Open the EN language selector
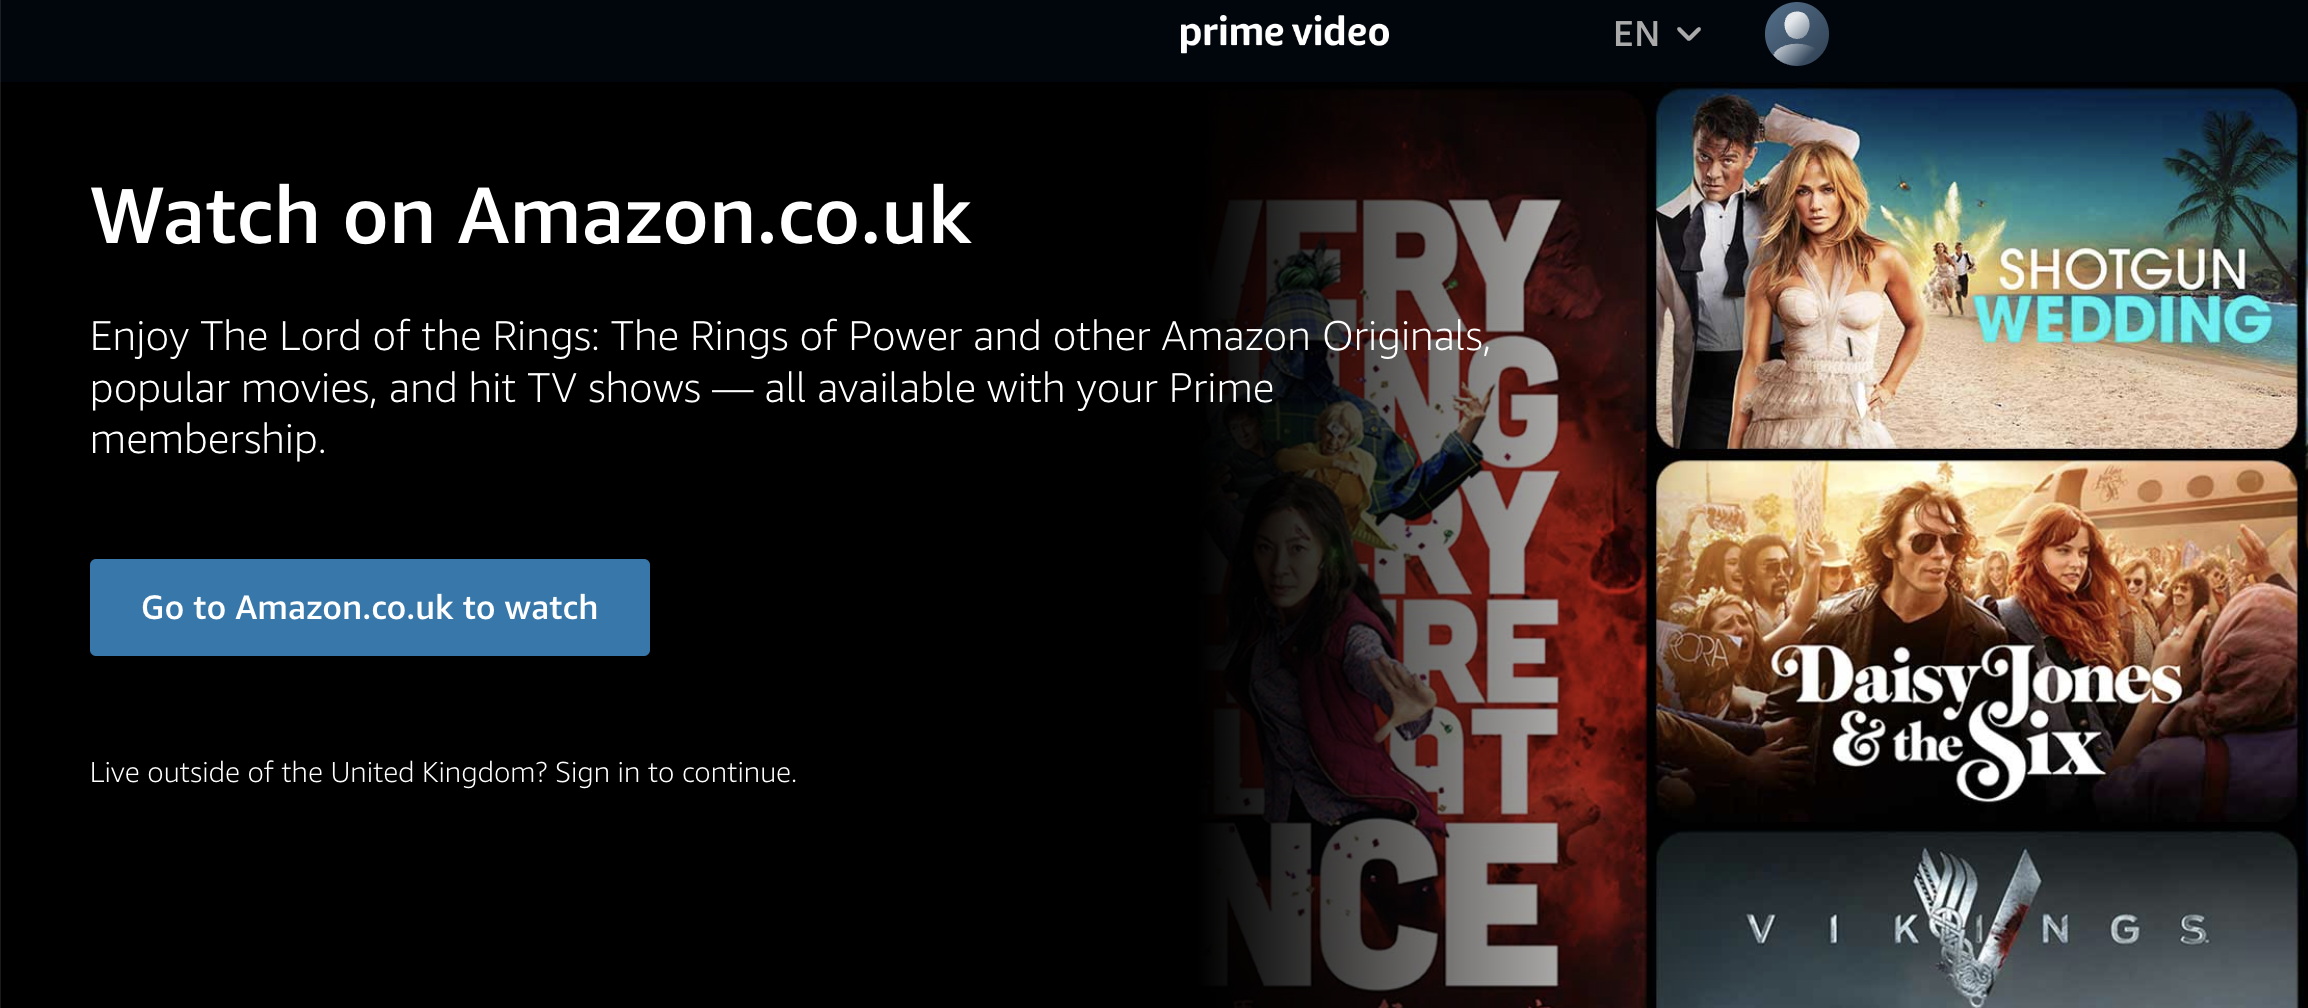This screenshot has height=1008, width=2308. click(x=1657, y=34)
